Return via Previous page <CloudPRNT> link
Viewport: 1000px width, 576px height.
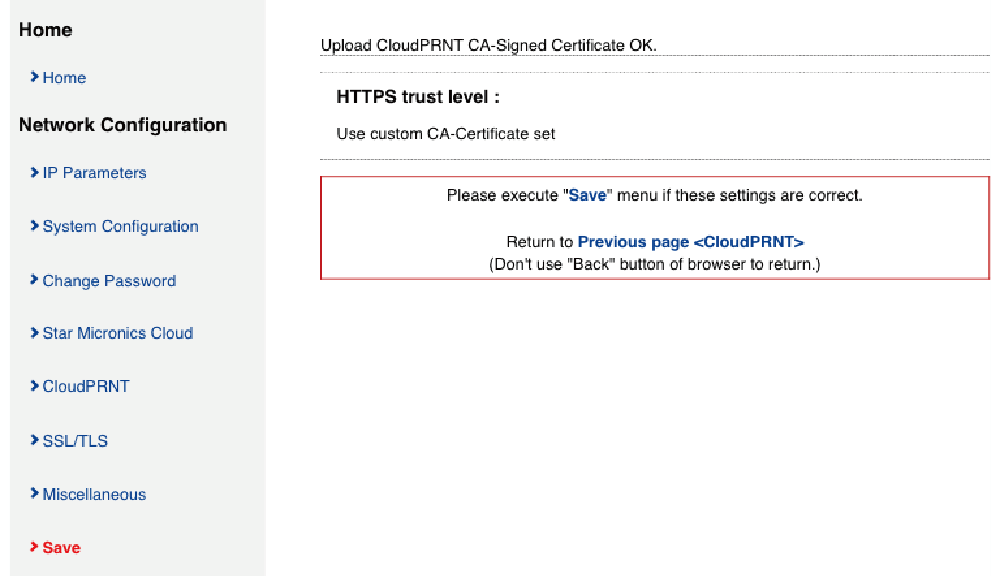click(x=691, y=242)
